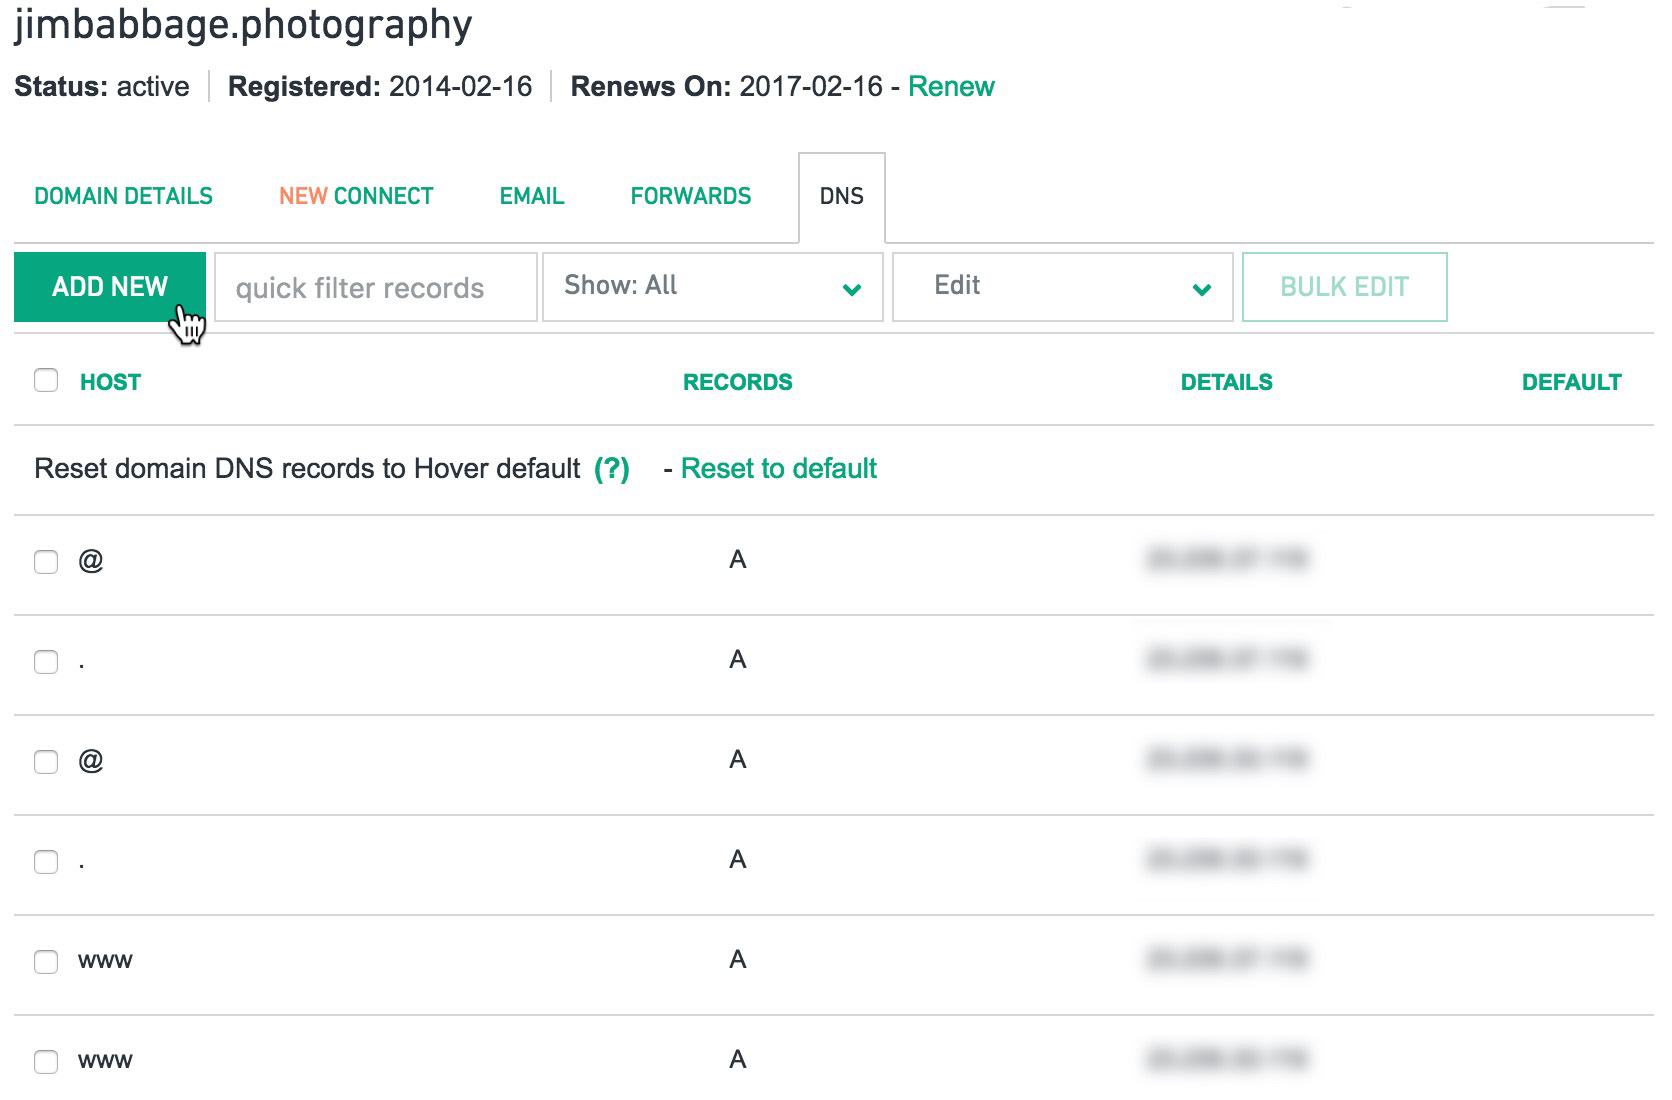This screenshot has height=1100, width=1672.
Task: Open the Forwards tab
Action: point(691,196)
